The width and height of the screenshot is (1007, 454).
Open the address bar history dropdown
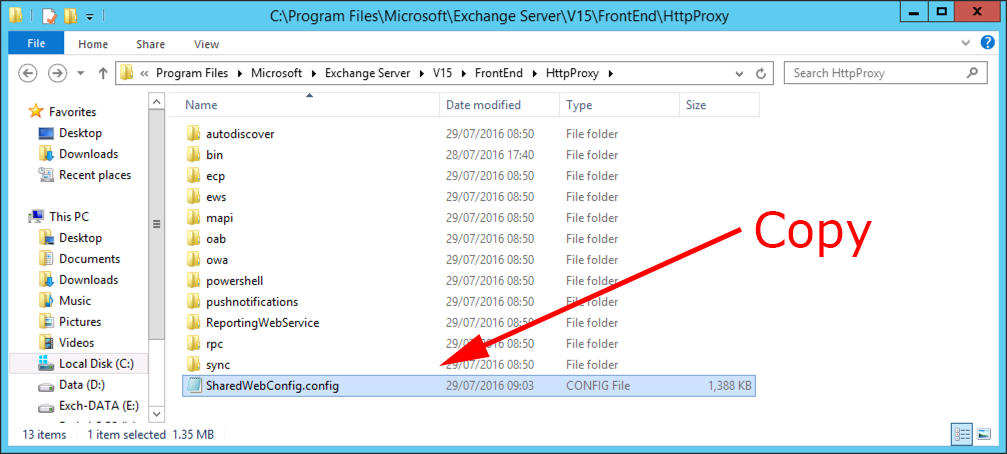coord(739,73)
